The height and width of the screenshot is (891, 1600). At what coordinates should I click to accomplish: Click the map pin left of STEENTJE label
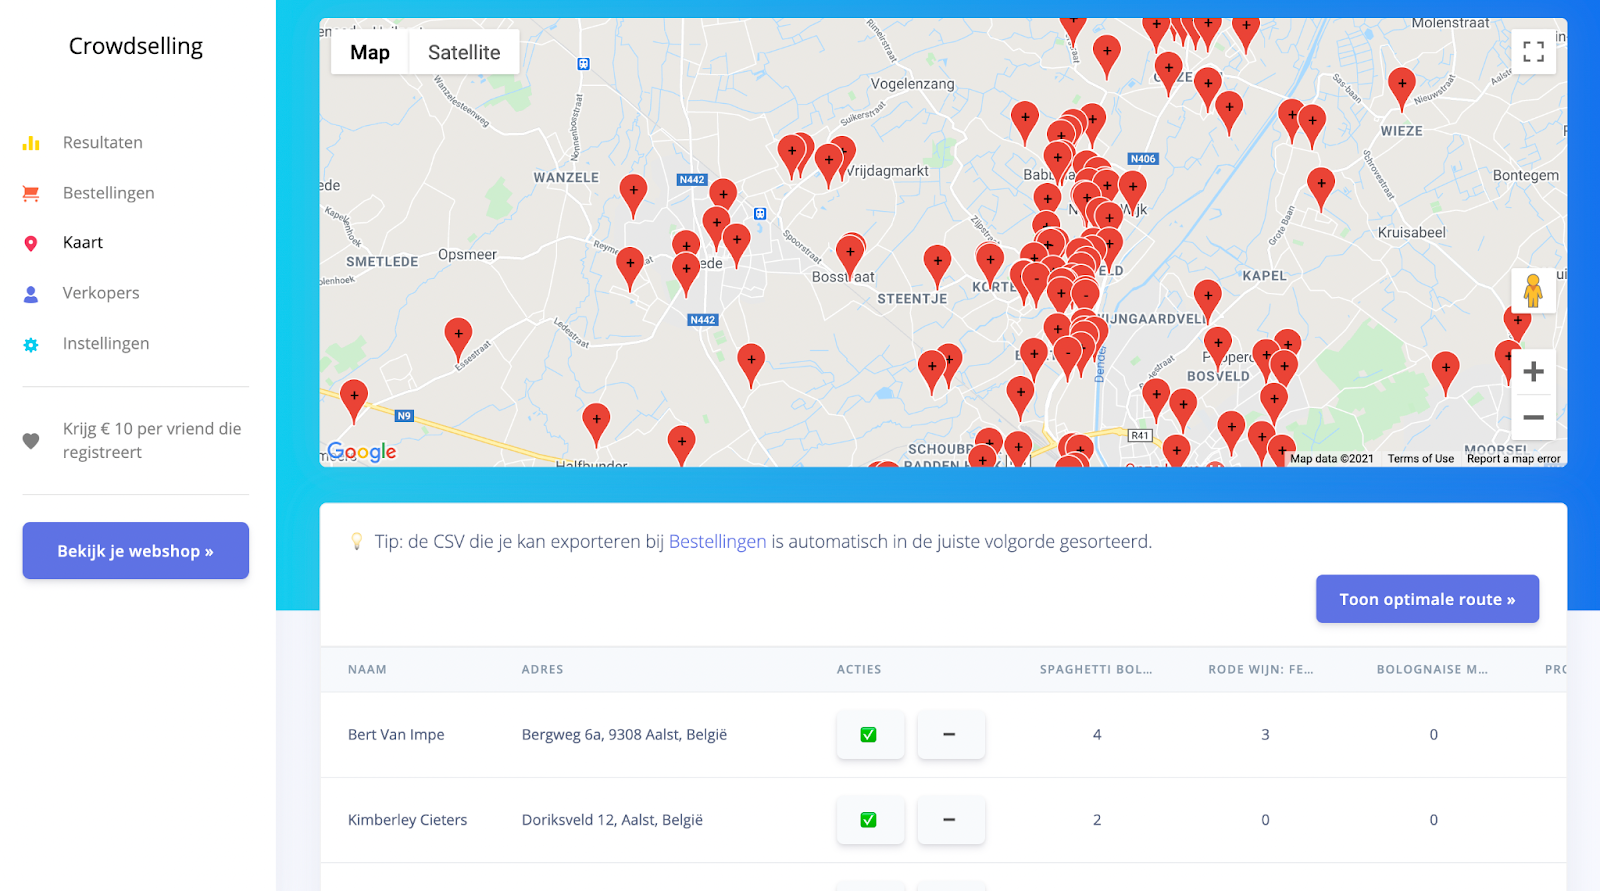[850, 258]
